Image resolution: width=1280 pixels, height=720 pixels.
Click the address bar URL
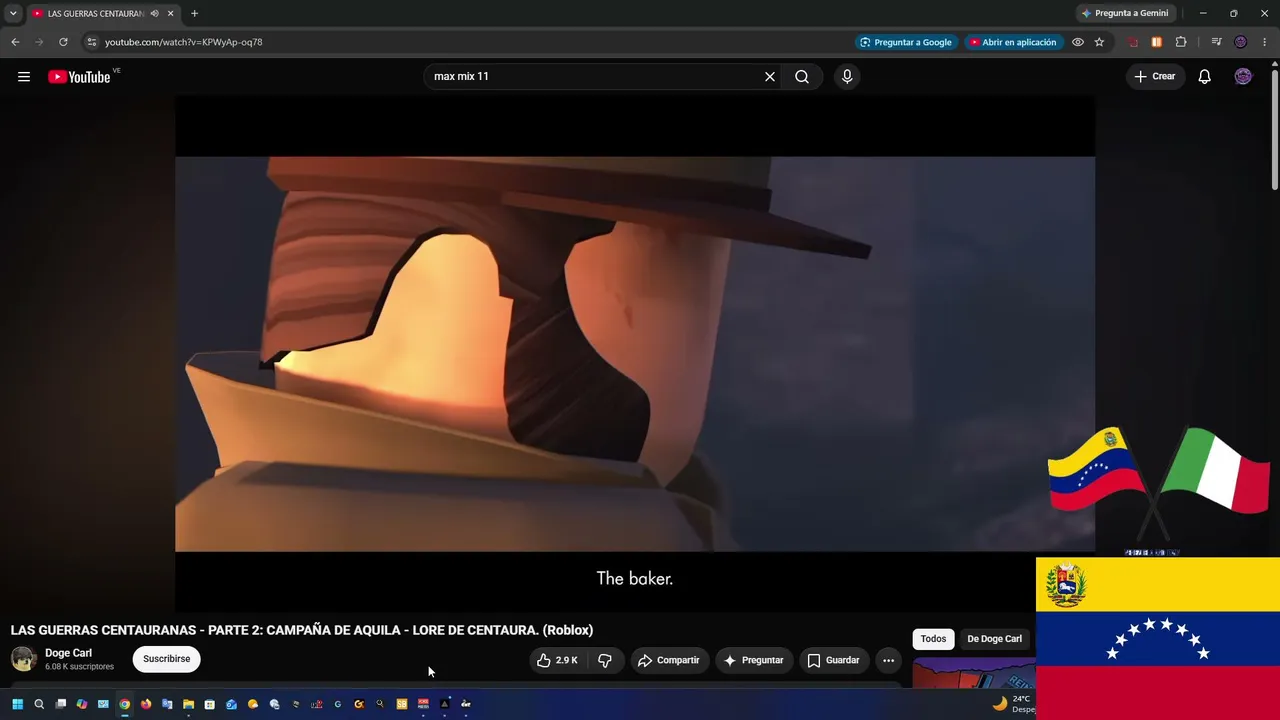pyautogui.click(x=184, y=42)
